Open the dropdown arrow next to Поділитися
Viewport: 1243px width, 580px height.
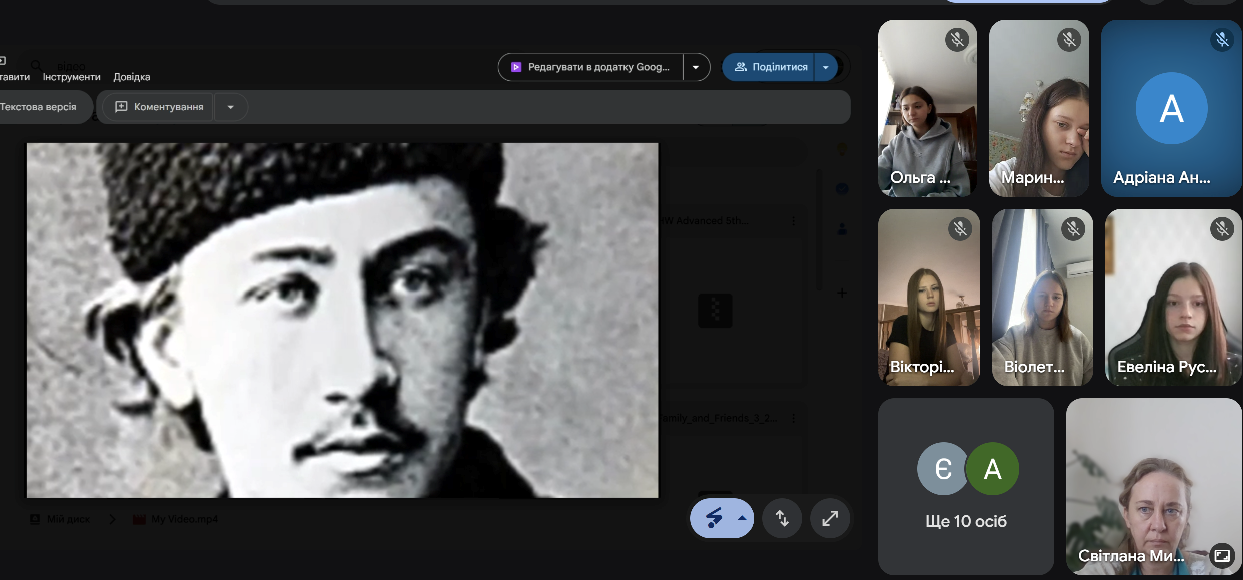(825, 67)
